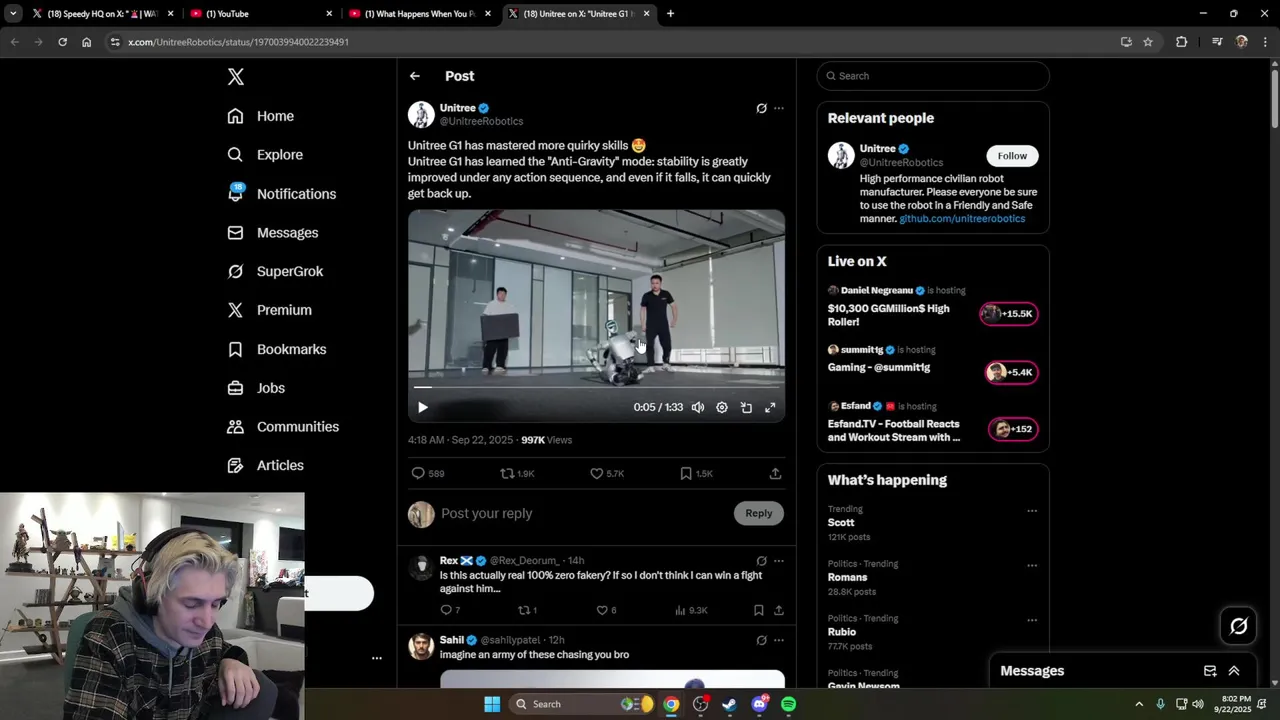Join summit1g's live with +5.4K
Image resolution: width=1280 pixels, height=720 pixels.
click(1012, 372)
